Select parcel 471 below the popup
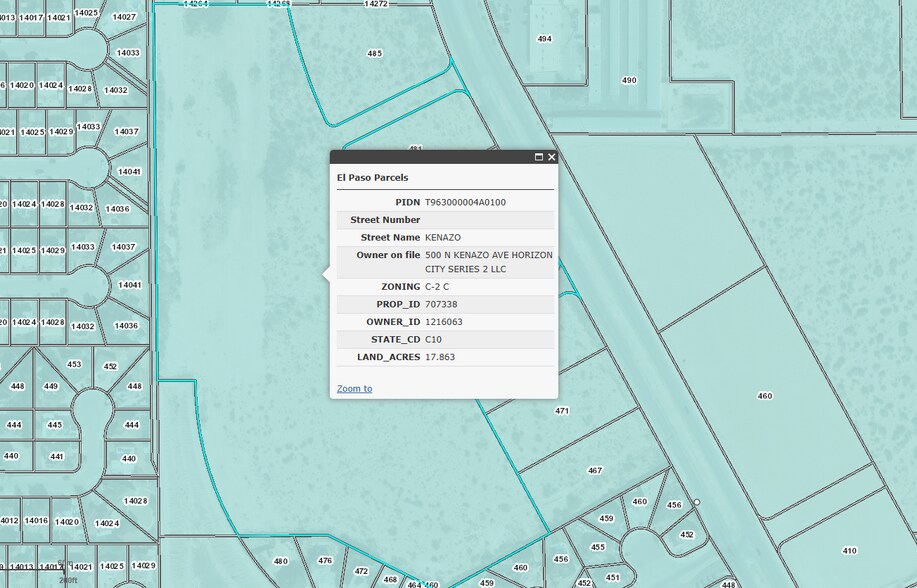The image size is (917, 588). [560, 410]
